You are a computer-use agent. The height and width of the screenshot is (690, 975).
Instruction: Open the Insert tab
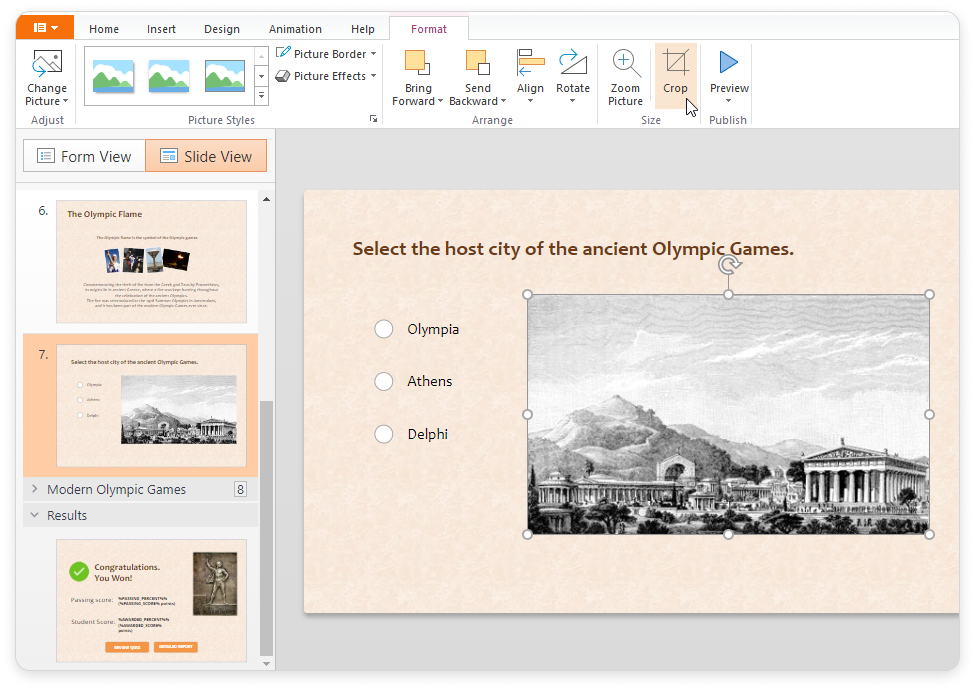click(161, 29)
